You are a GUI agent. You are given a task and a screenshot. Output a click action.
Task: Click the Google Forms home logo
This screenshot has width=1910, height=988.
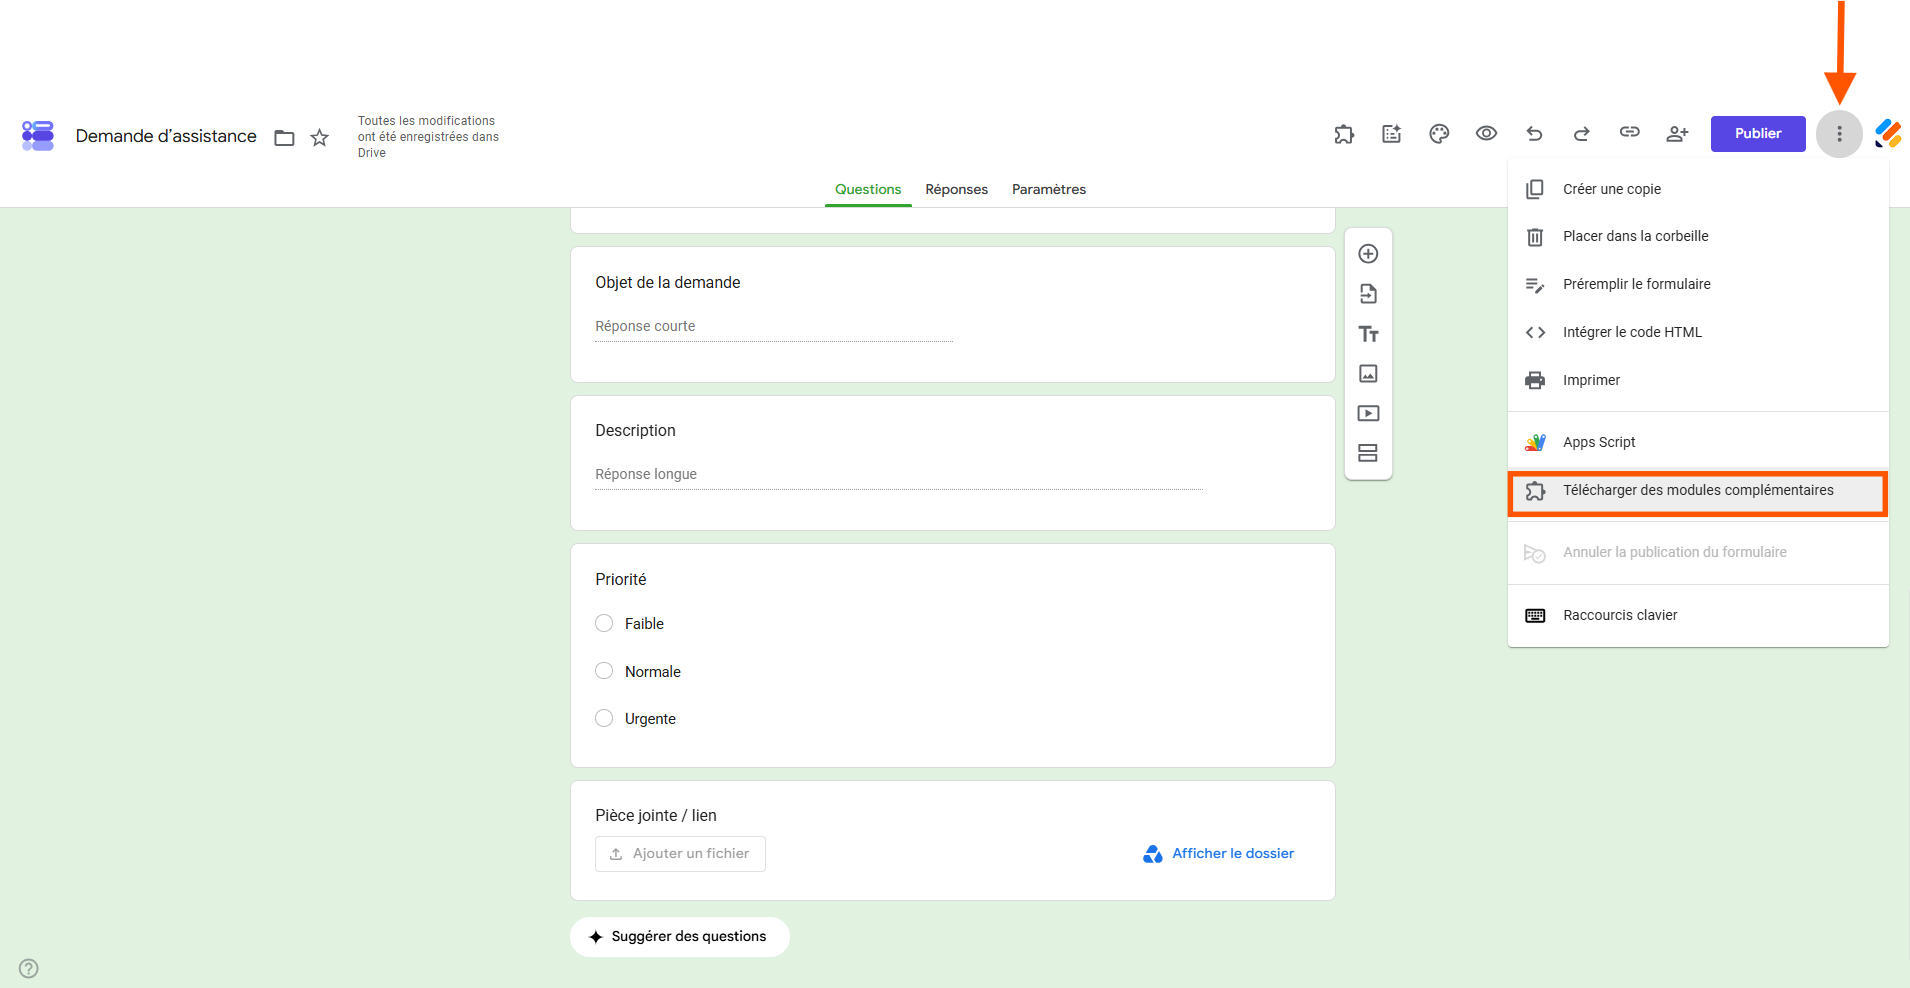[38, 135]
